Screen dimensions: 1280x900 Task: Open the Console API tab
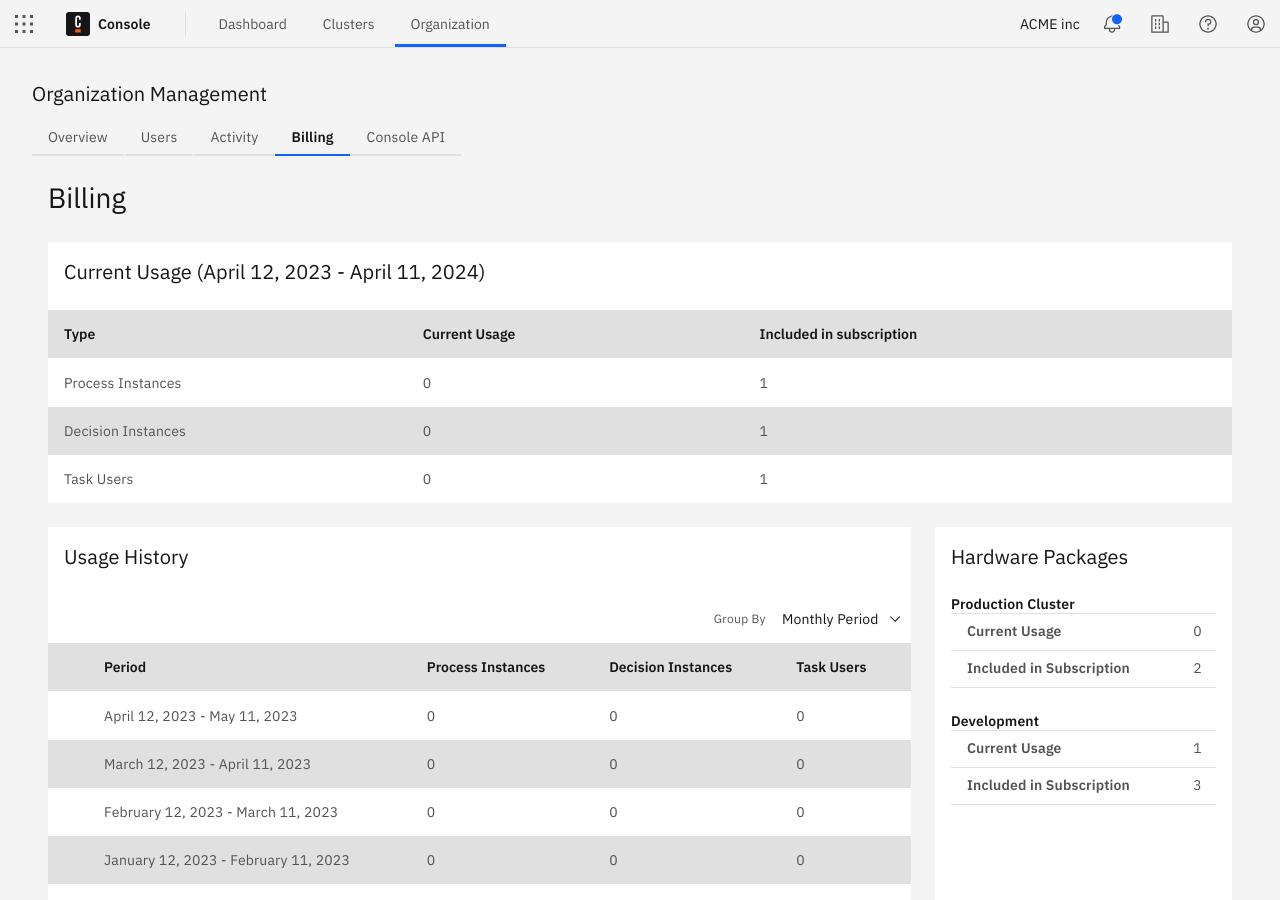(x=405, y=137)
